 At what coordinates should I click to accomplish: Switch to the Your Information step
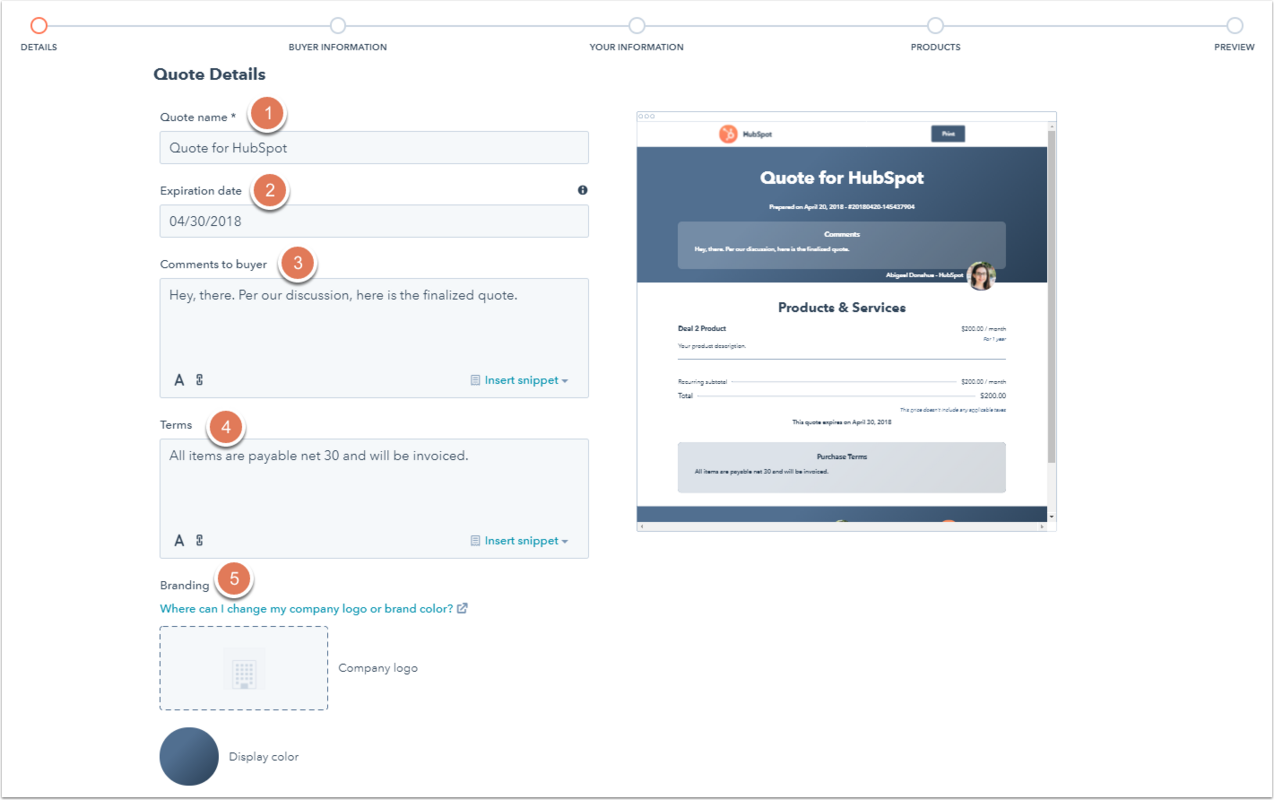(x=637, y=27)
